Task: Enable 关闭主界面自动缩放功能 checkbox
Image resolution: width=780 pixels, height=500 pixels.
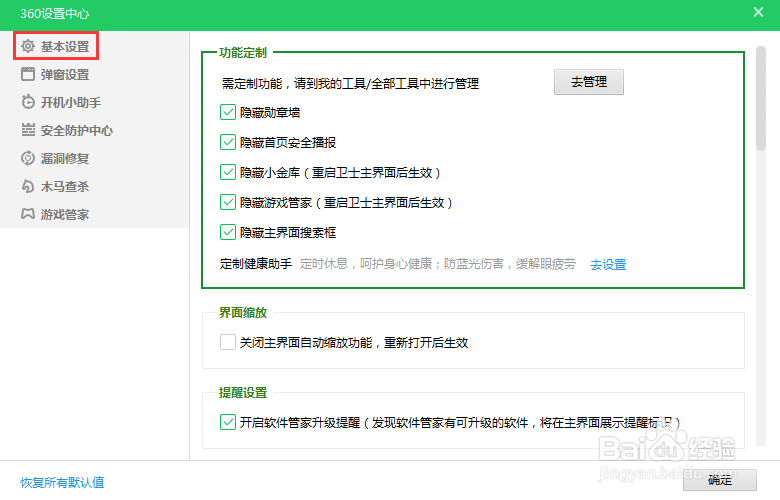Action: pyautogui.click(x=228, y=342)
